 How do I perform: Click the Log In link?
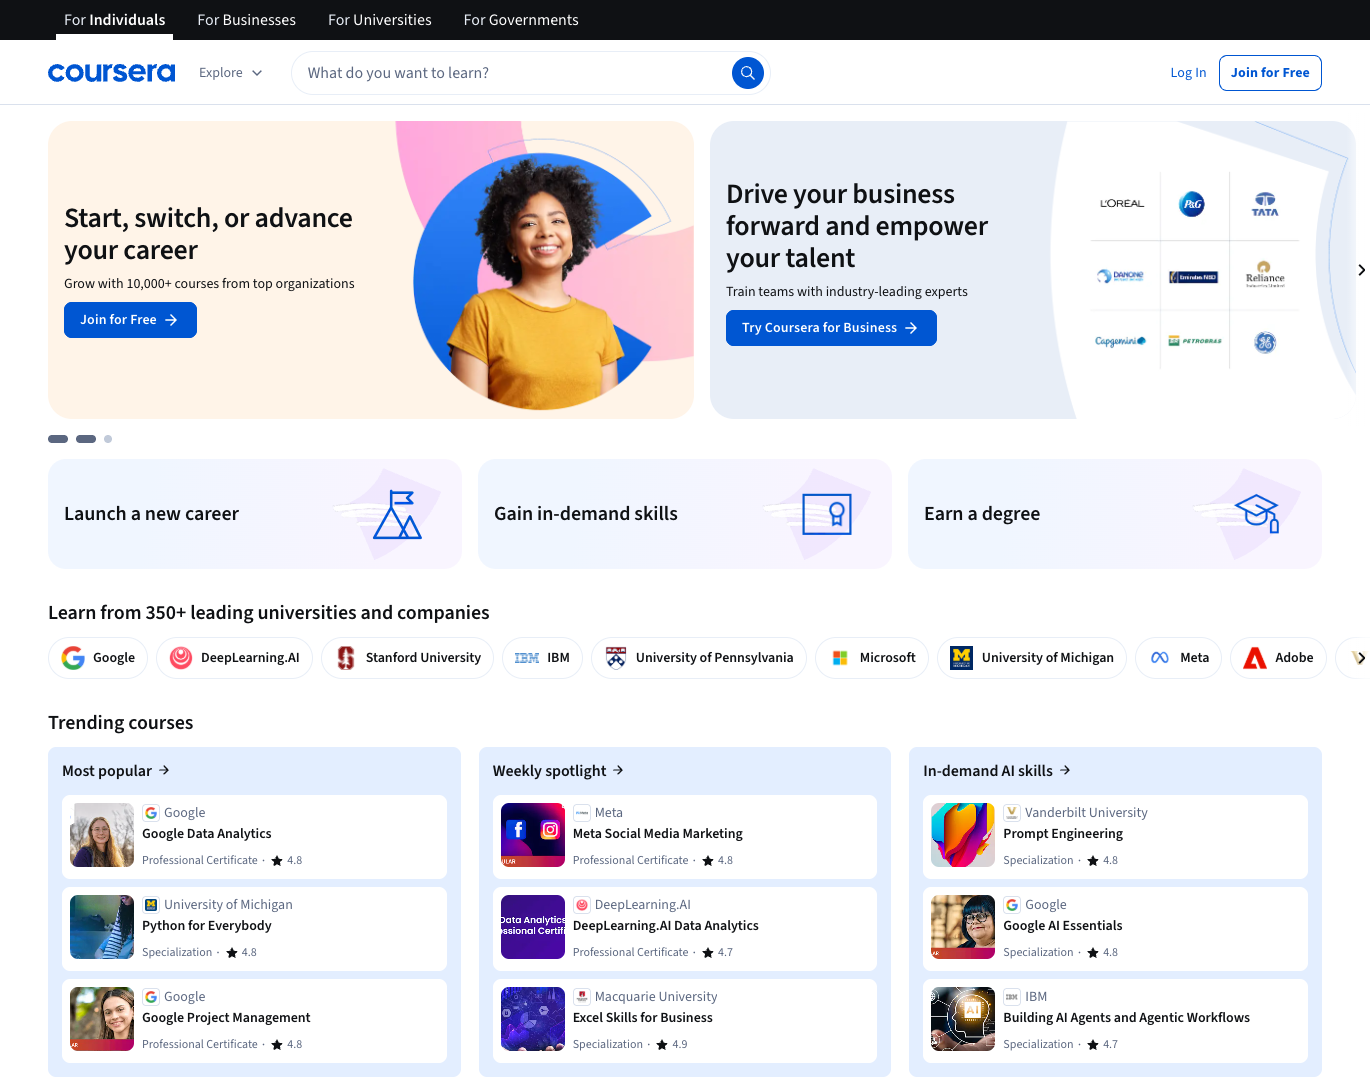[1188, 72]
